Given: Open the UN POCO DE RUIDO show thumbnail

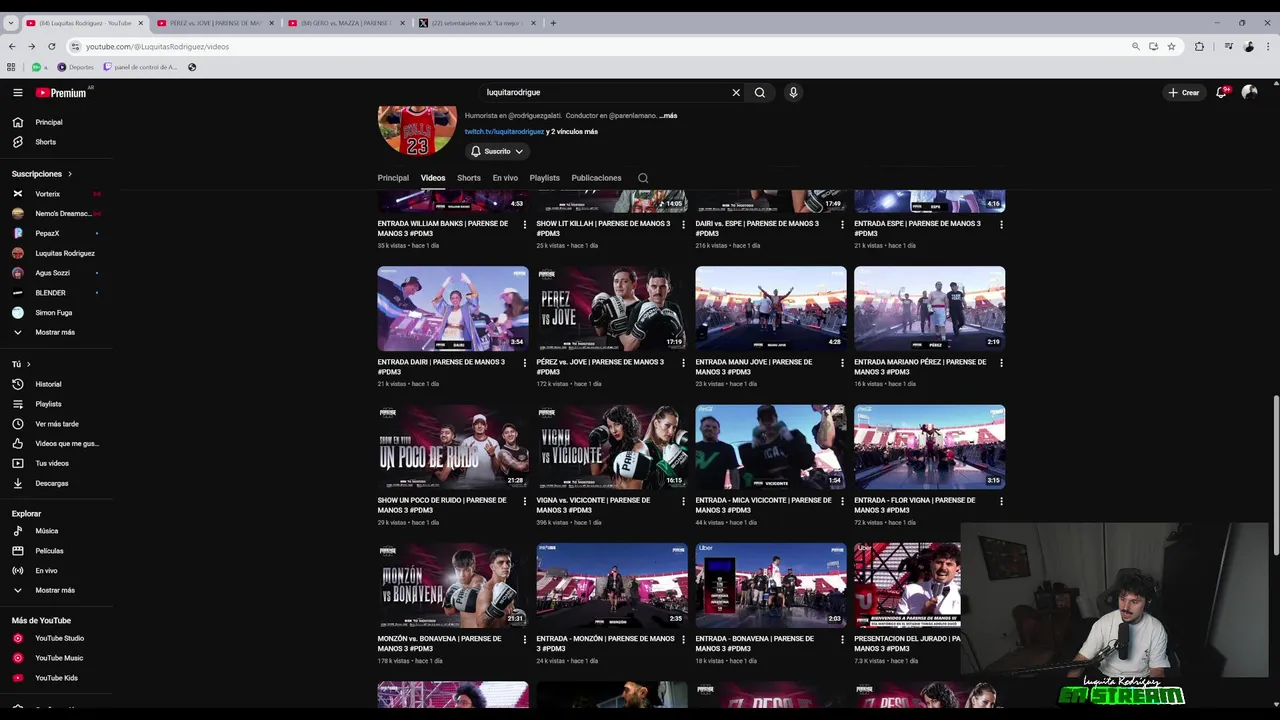Looking at the screenshot, I should pyautogui.click(x=453, y=446).
